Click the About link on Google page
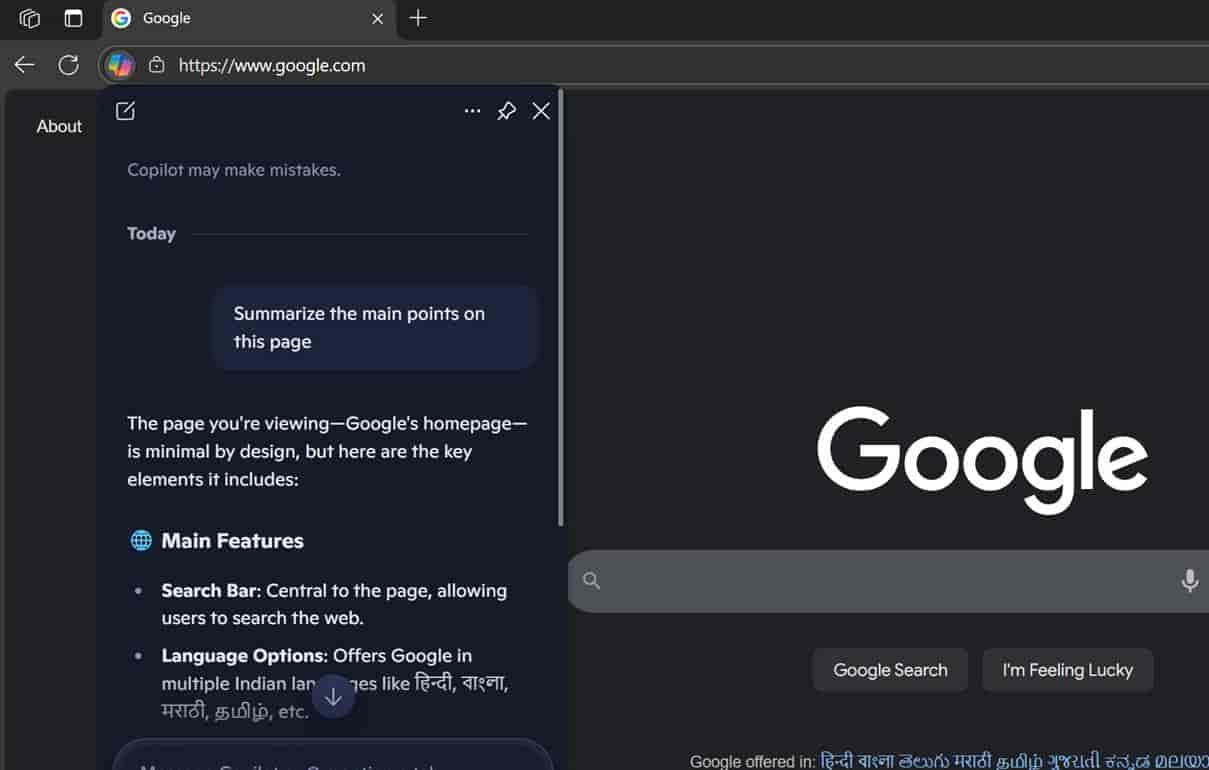1209x770 pixels. [59, 126]
